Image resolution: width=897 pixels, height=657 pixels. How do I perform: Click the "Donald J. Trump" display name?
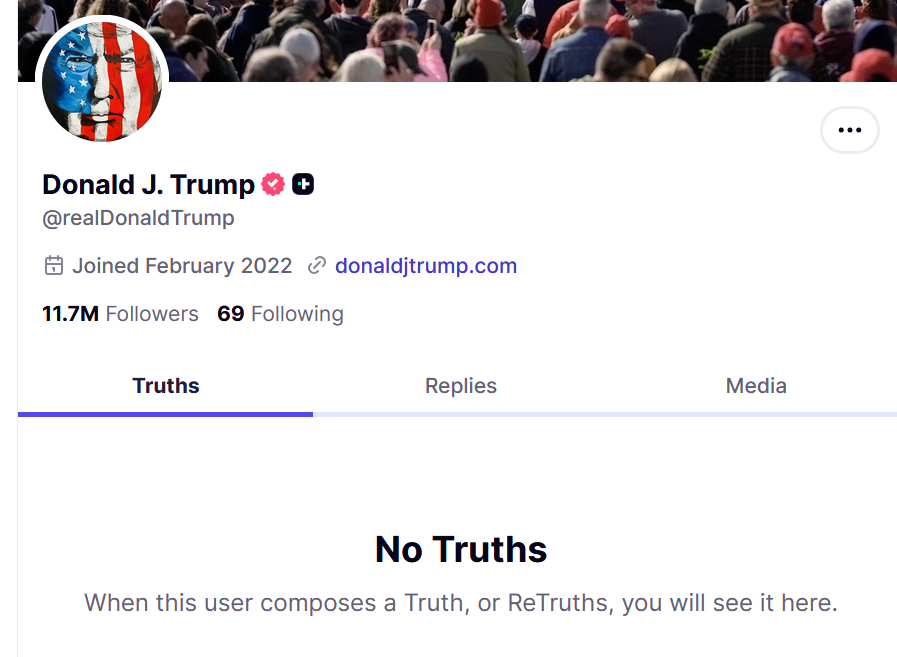click(x=148, y=184)
